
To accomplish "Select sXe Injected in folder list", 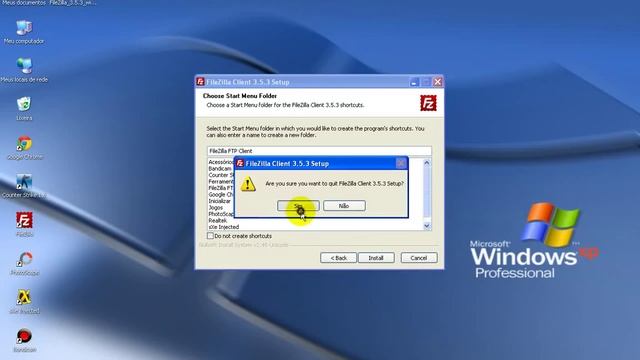I will tap(224, 227).
